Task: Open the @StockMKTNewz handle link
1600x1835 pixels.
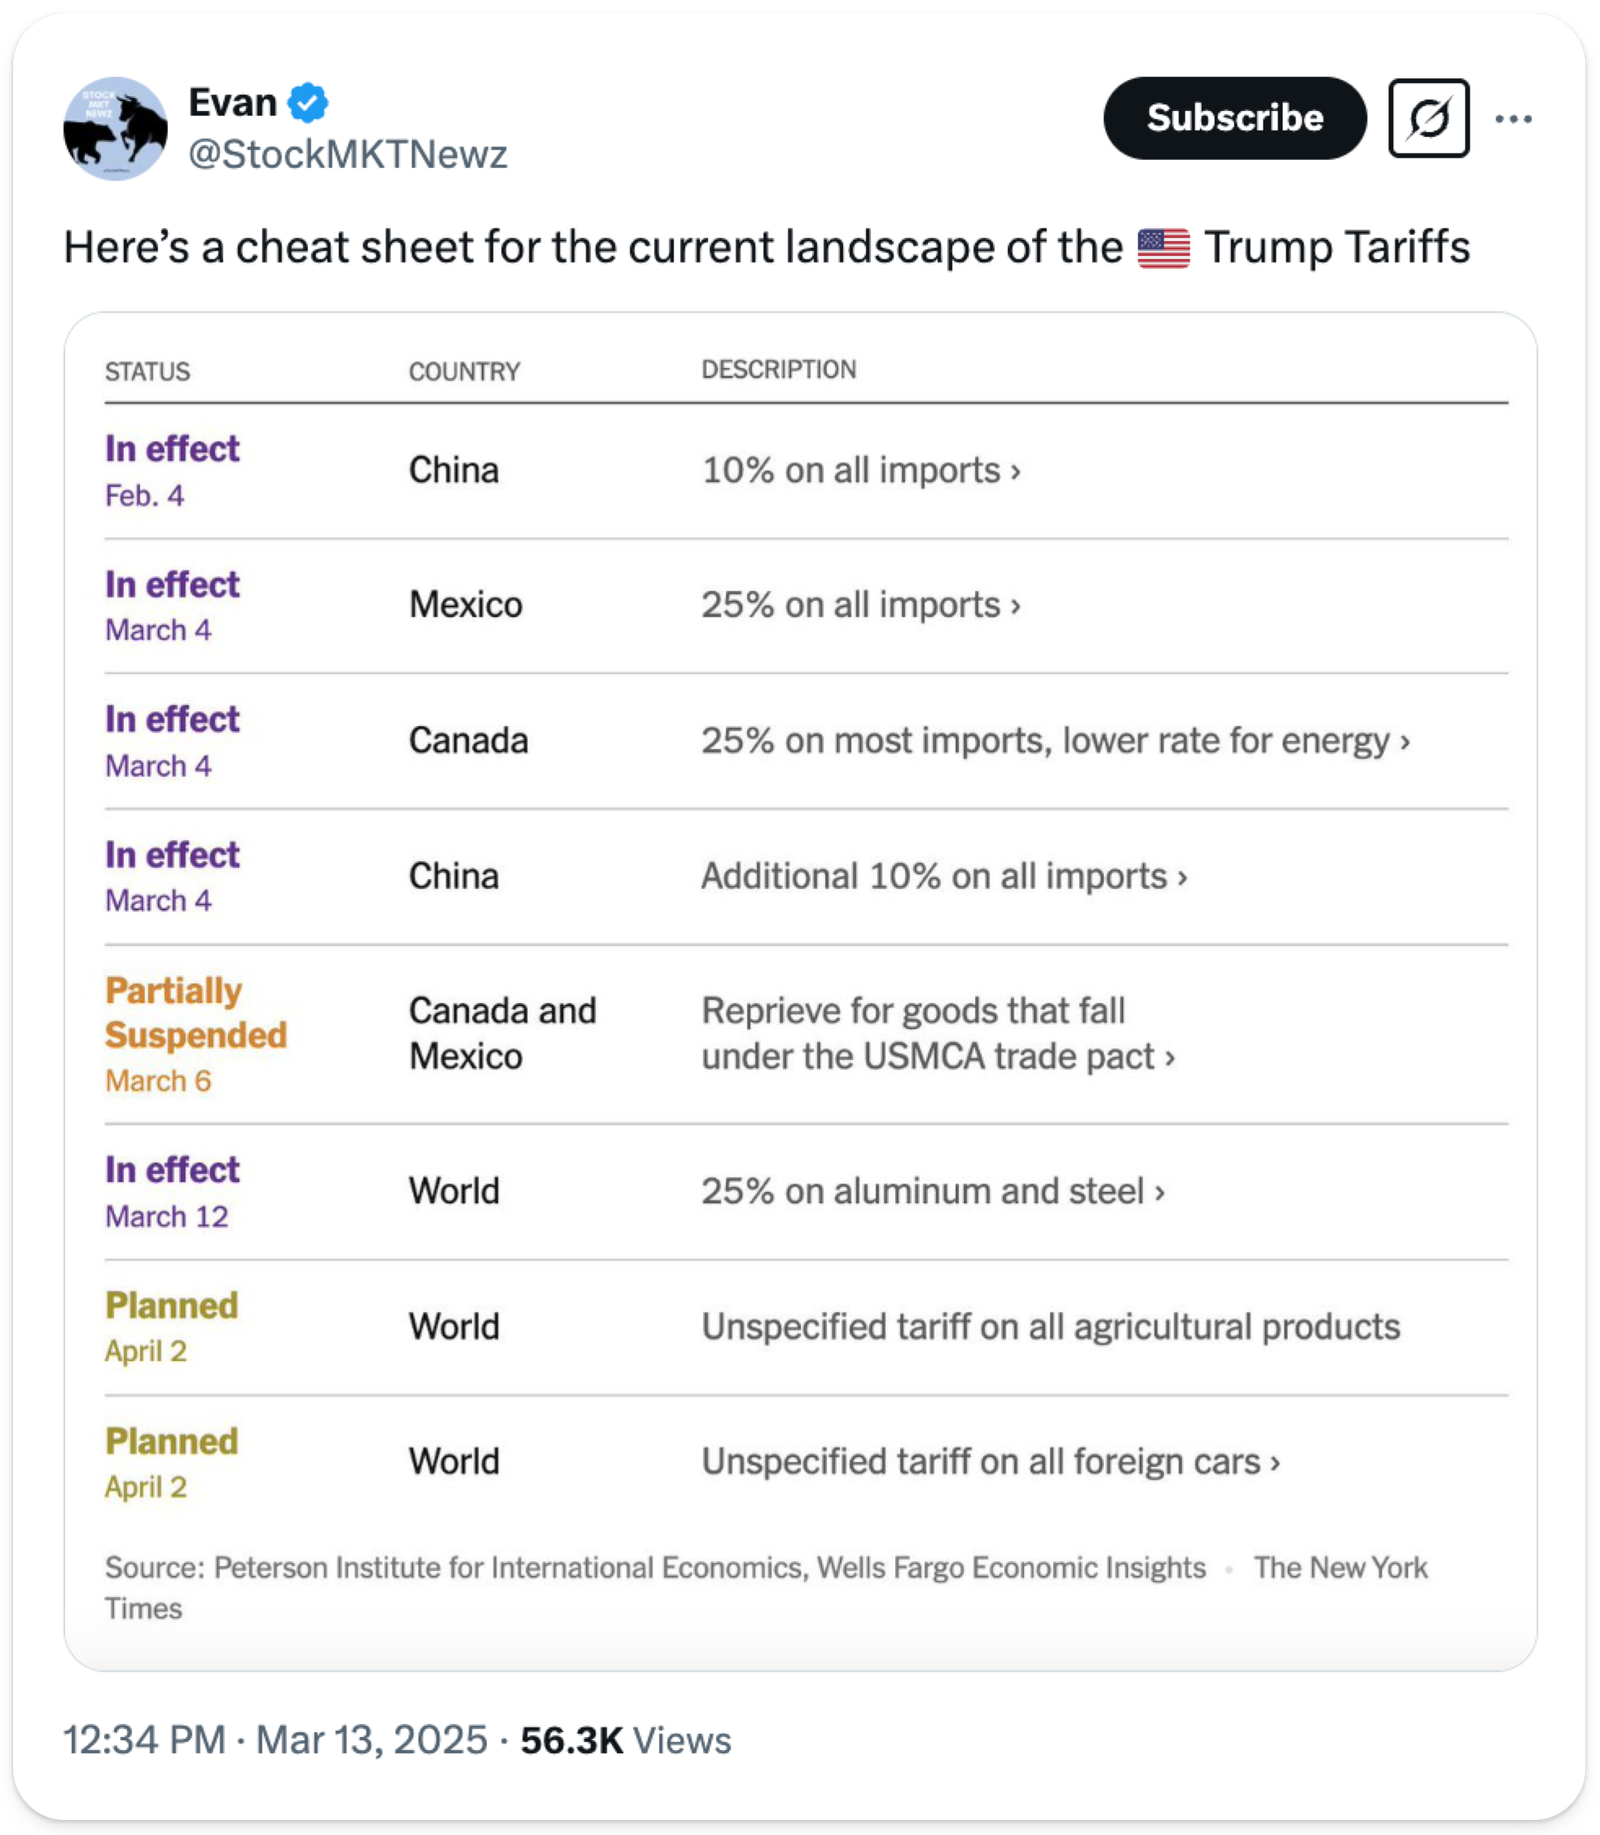Action: point(348,154)
